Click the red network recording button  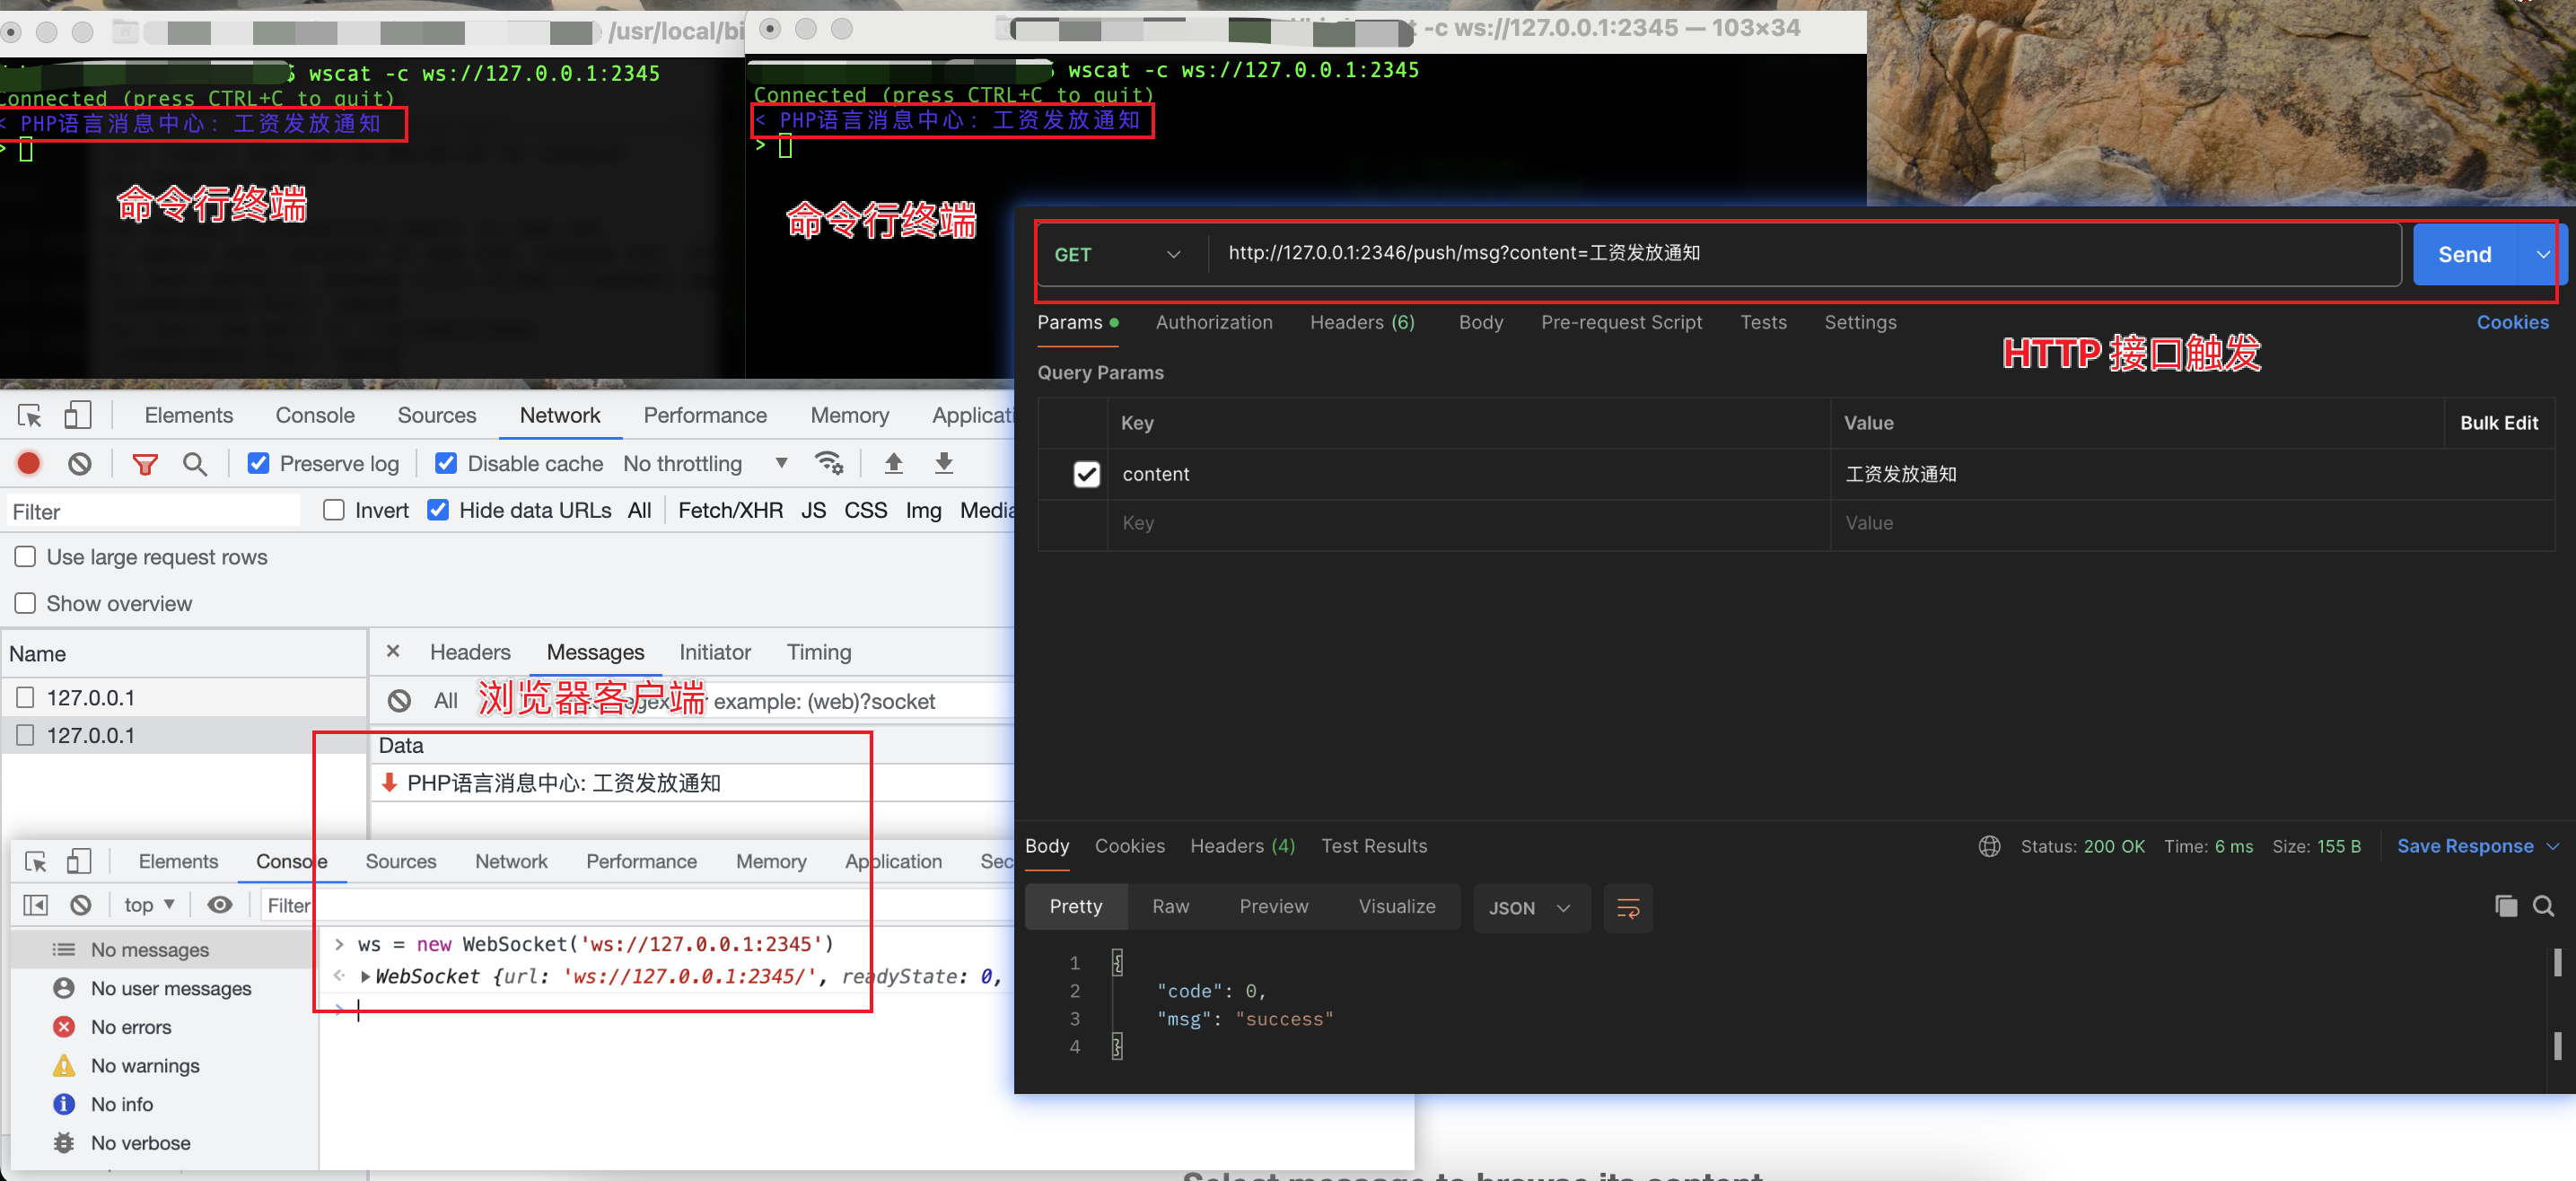pos(29,463)
